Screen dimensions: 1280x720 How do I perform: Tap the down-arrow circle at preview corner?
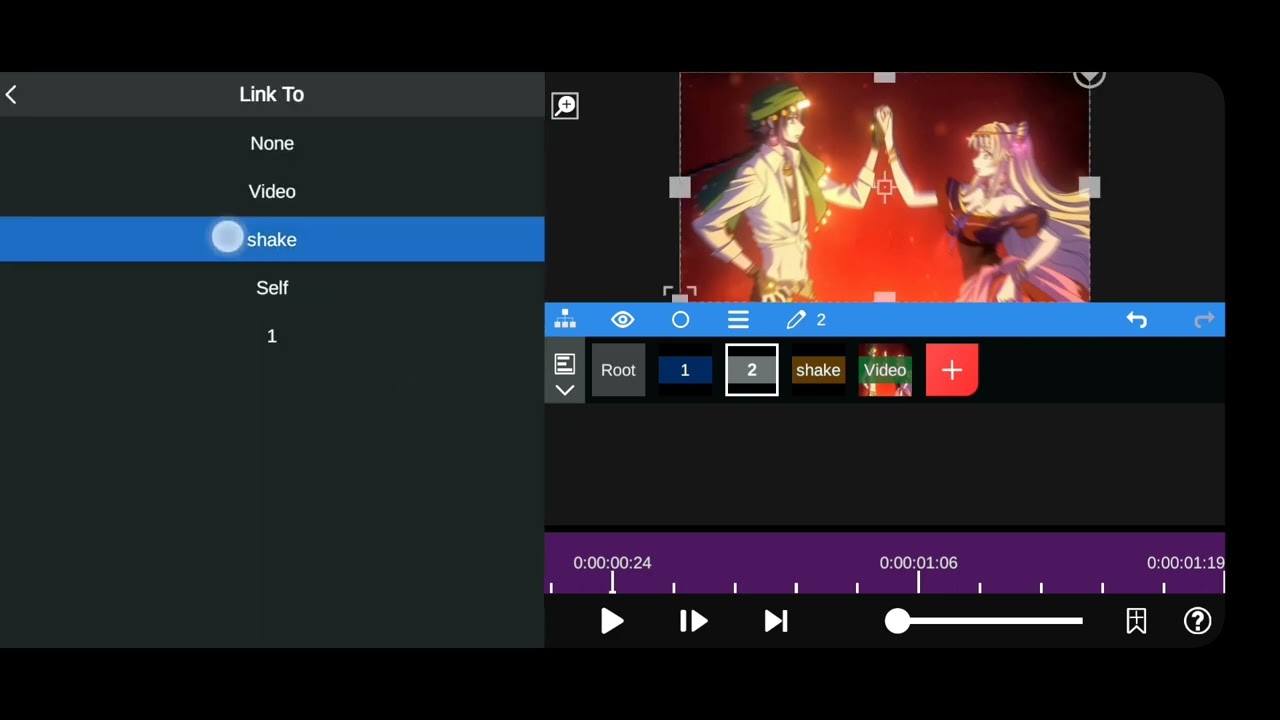tap(1089, 77)
